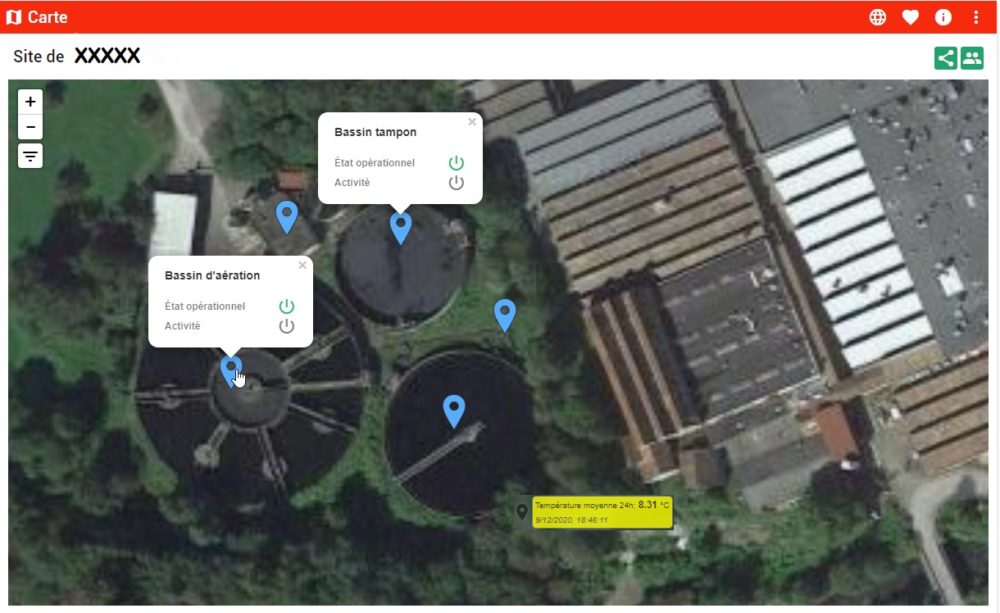1000x613 pixels.
Task: Toggle Activité power icon in Bassin tampon
Action: click(456, 182)
